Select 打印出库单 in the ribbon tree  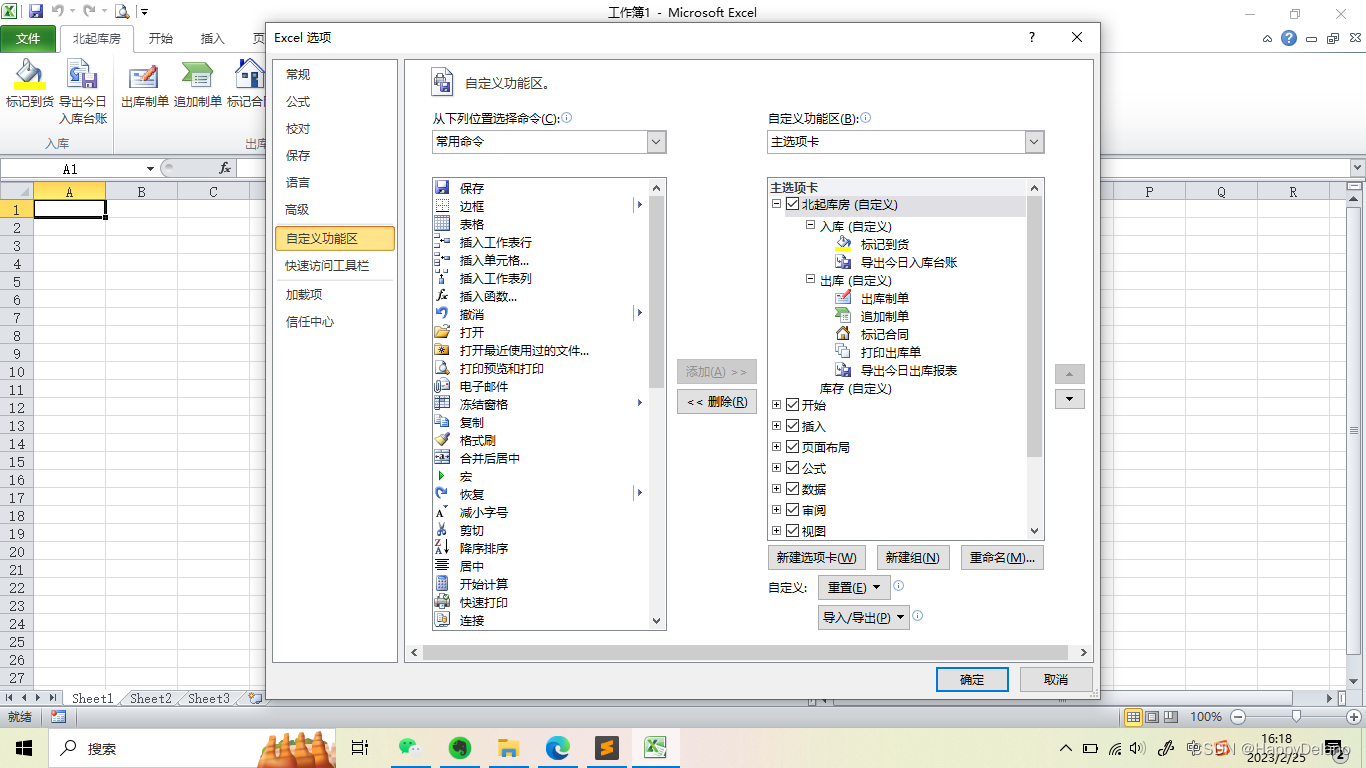pyautogui.click(x=890, y=352)
